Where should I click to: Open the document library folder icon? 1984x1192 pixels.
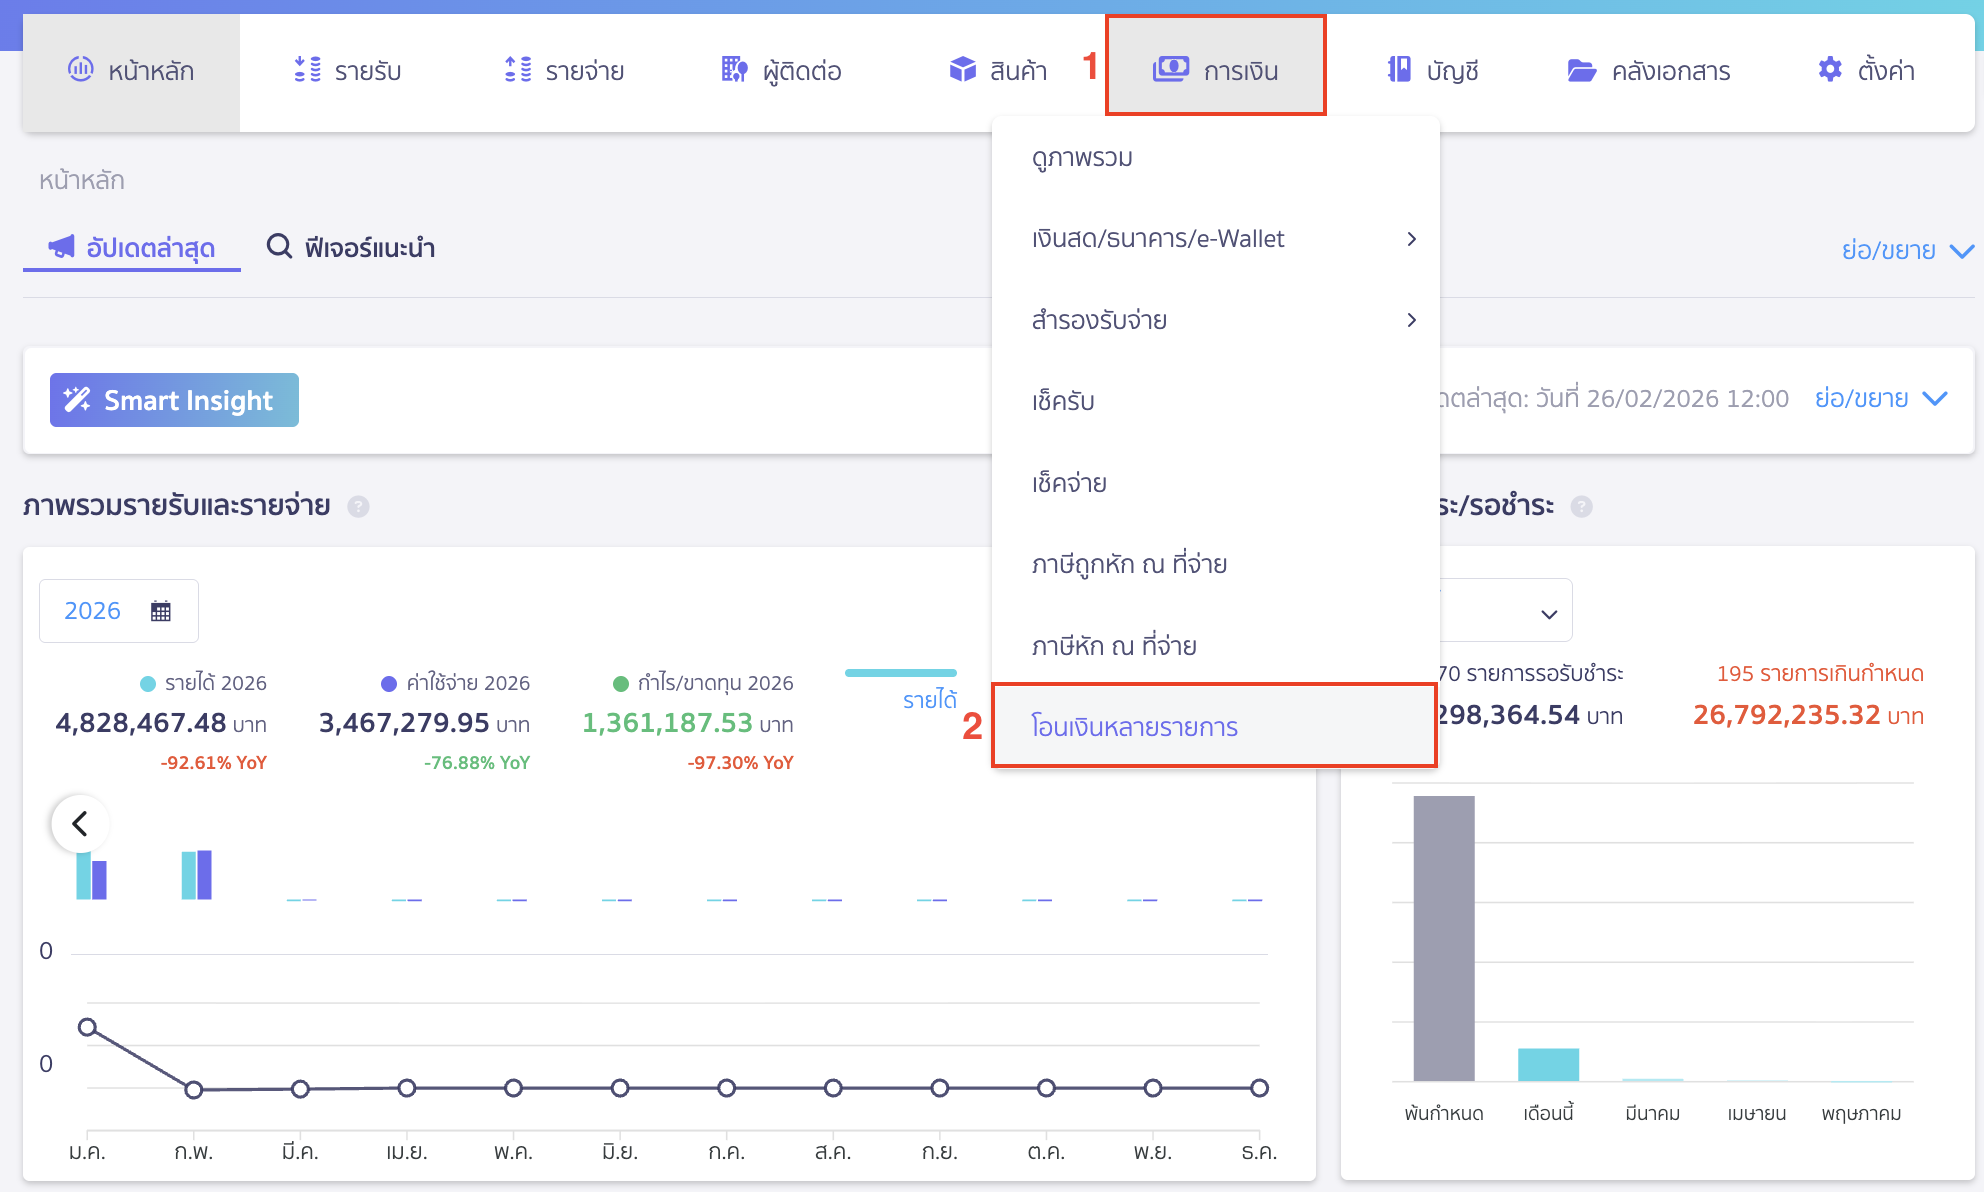[1581, 70]
